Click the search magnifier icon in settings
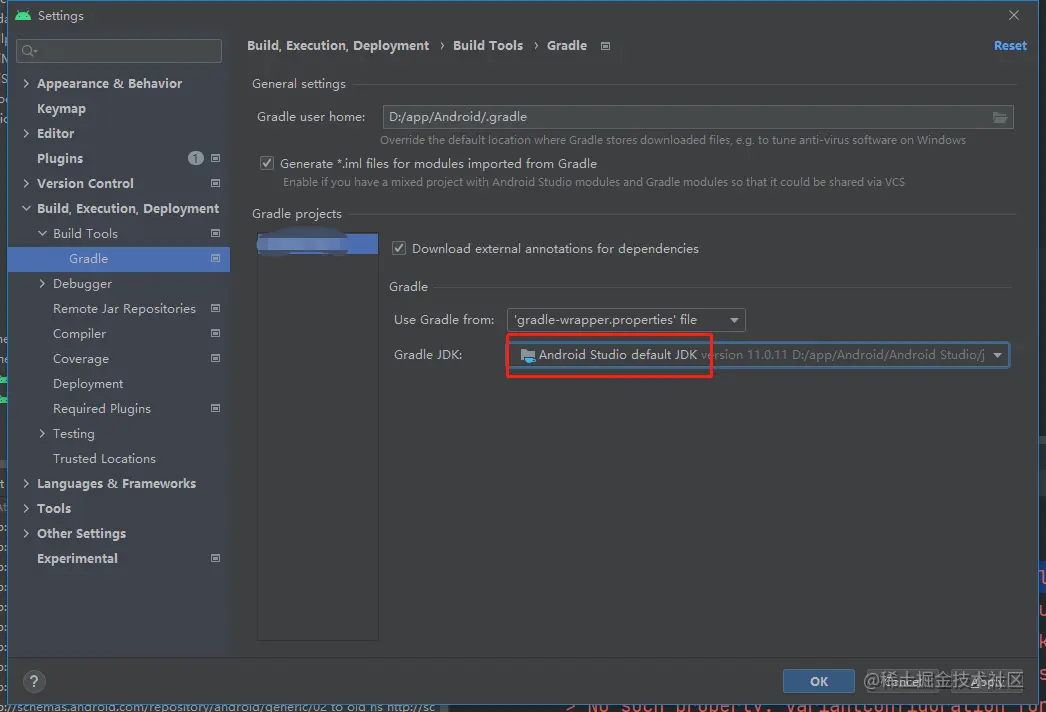Viewport: 1046px width, 712px height. [29, 51]
